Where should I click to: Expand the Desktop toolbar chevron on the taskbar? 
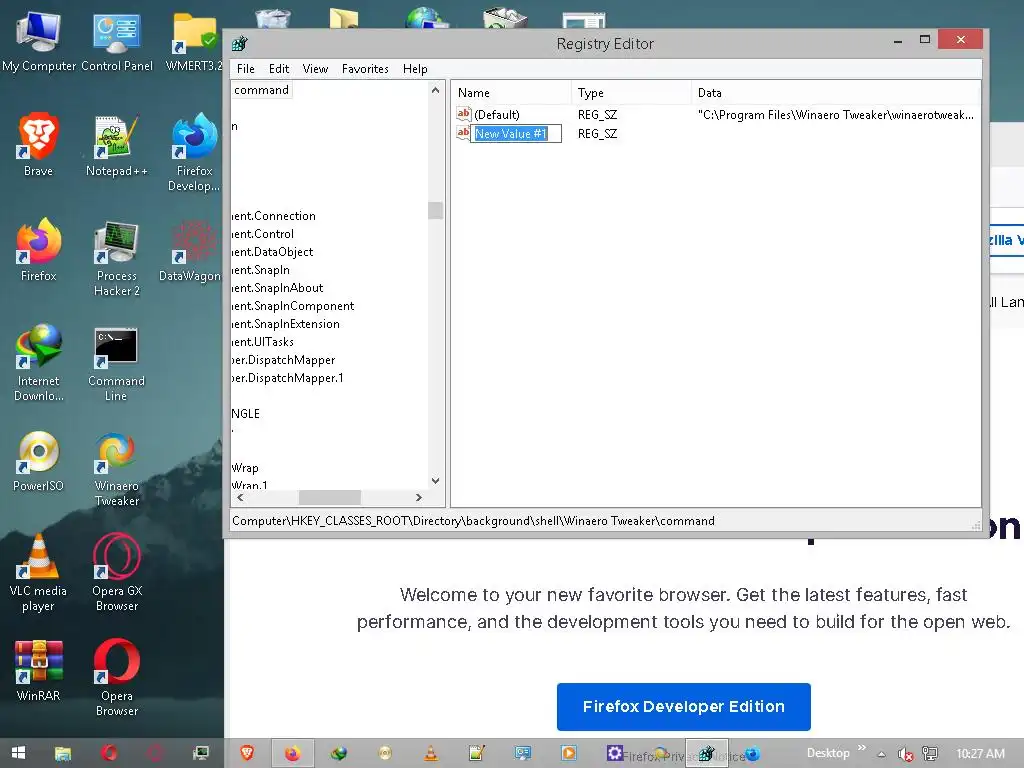coord(861,748)
